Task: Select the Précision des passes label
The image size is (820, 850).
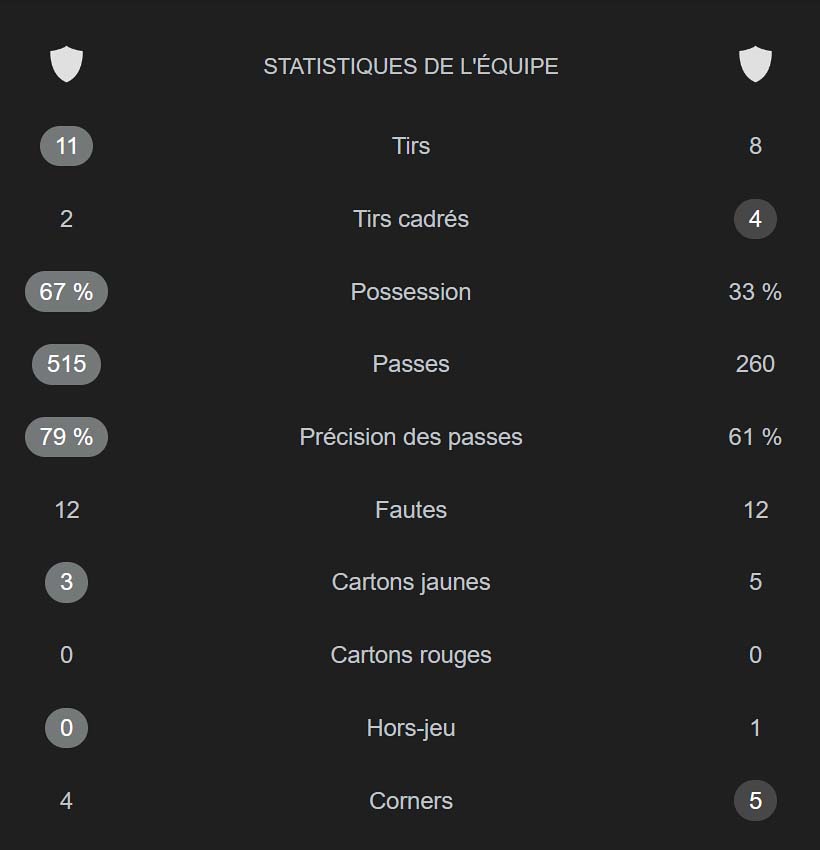Action: tap(411, 437)
